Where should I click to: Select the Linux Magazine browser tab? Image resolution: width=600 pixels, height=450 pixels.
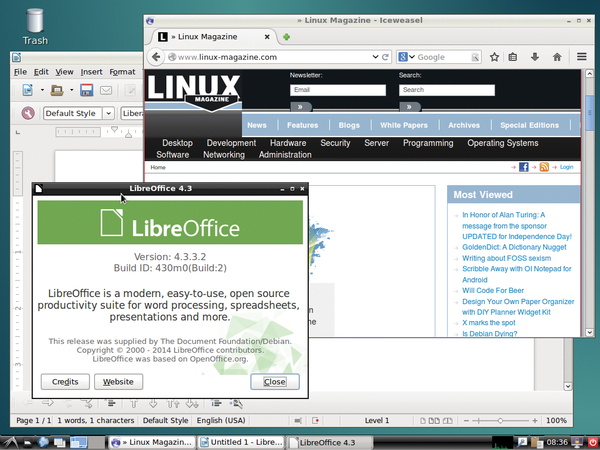(213, 37)
